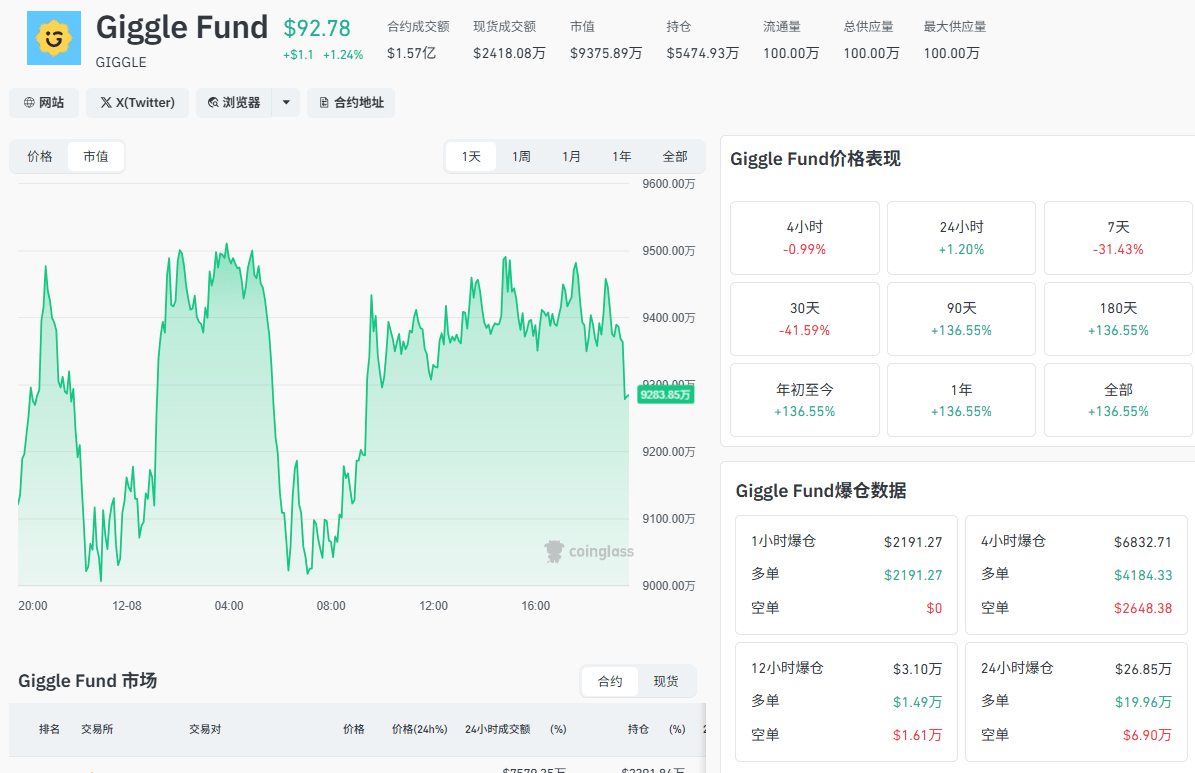Click the 180天 performance card
1195x773 pixels.
click(x=1118, y=319)
